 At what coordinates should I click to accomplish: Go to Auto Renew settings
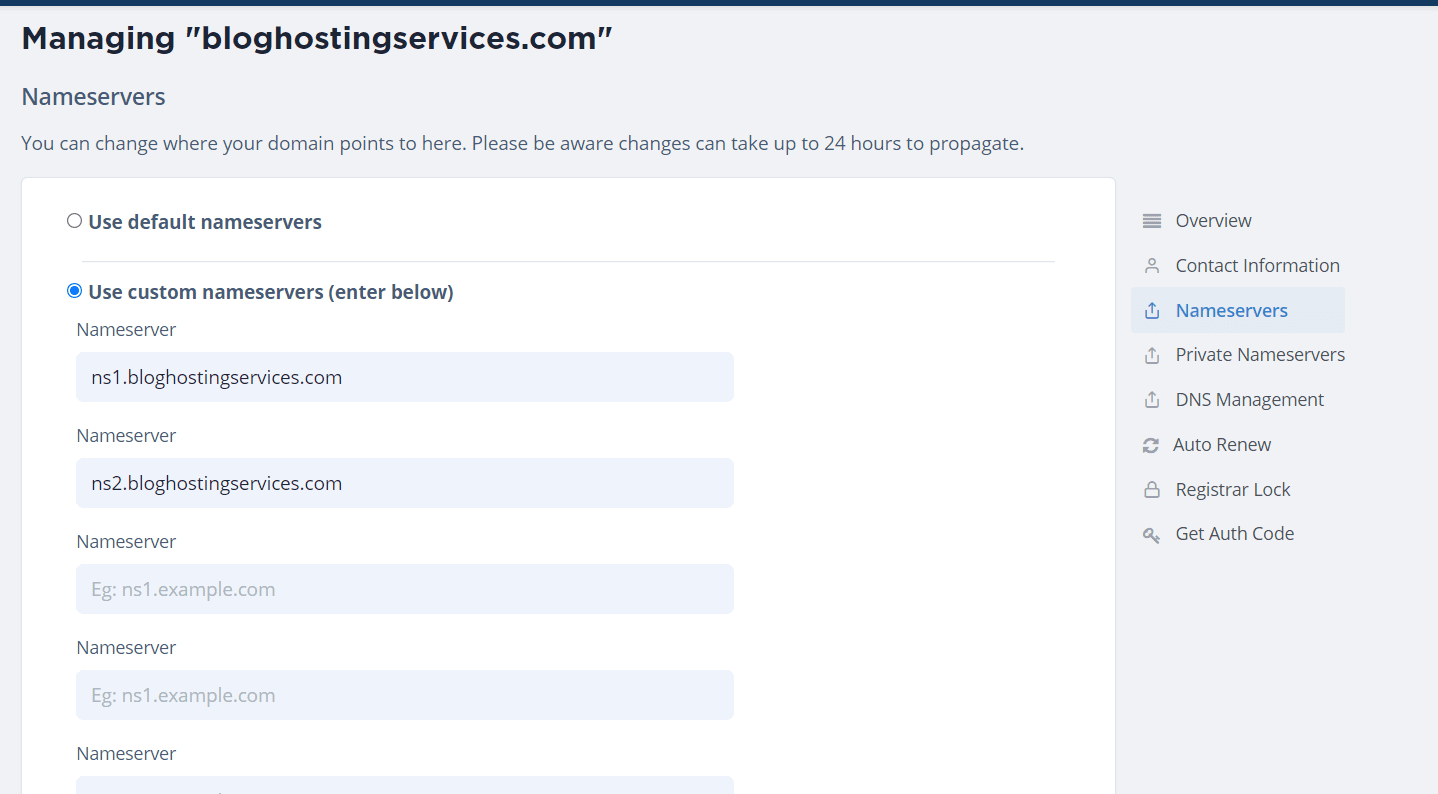(x=1222, y=444)
